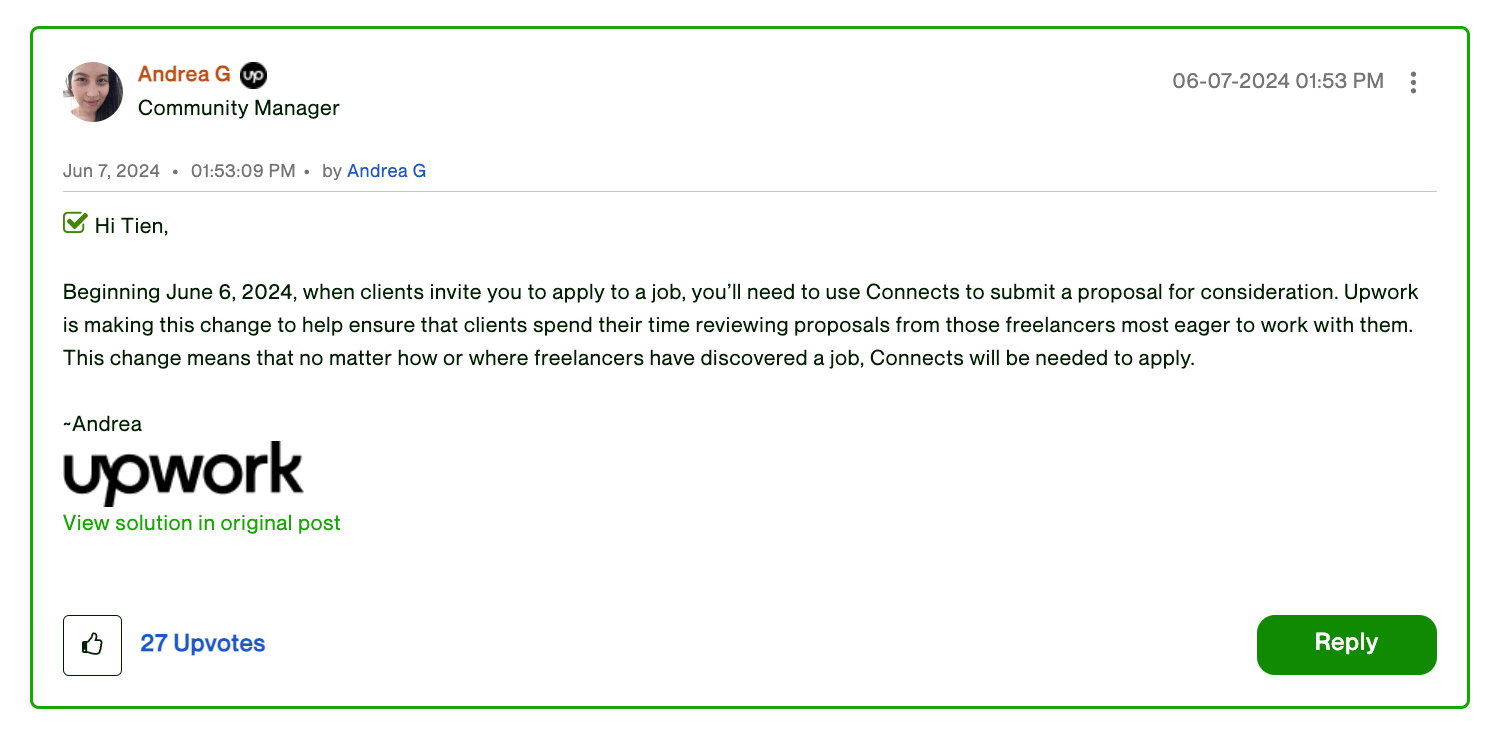This screenshot has height=732, width=1495.
Task: Click the Hi Tien greeting text
Action: point(131,226)
